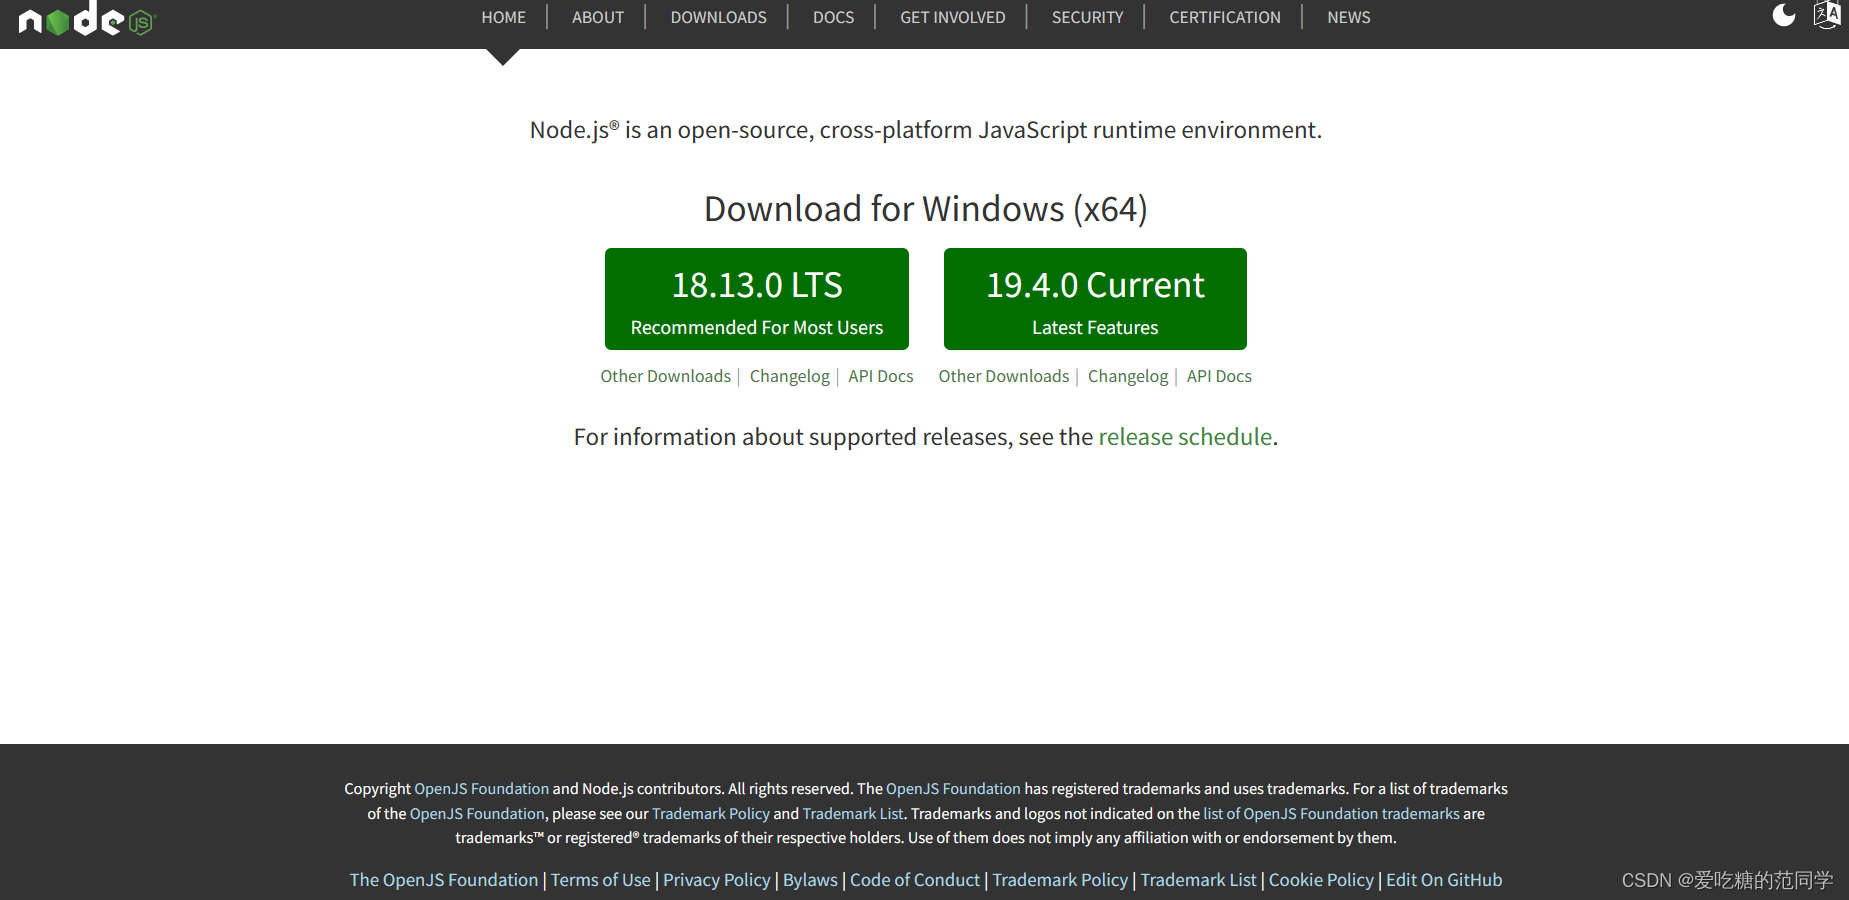
Task: Click the Node.js logo
Action: click(x=87, y=19)
